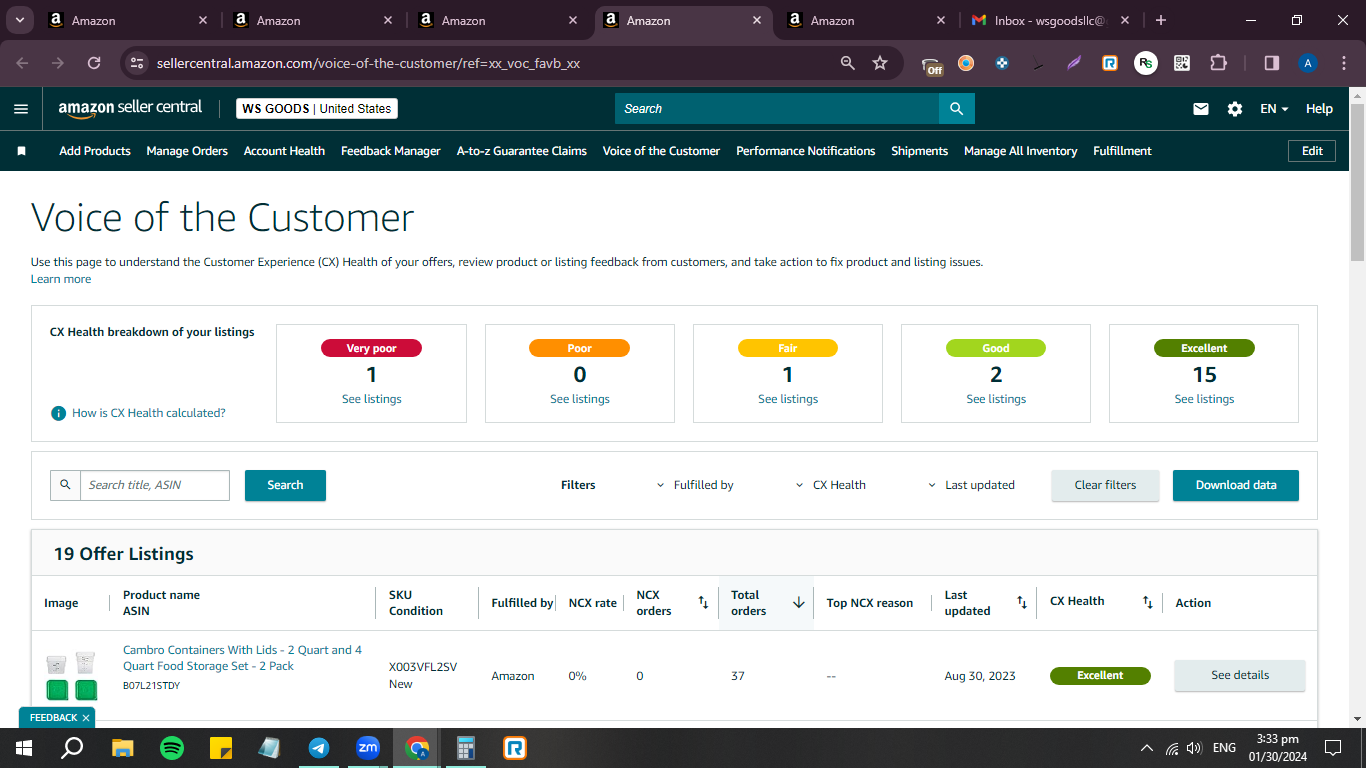
Task: Open Performance Notifications
Action: [x=806, y=151]
